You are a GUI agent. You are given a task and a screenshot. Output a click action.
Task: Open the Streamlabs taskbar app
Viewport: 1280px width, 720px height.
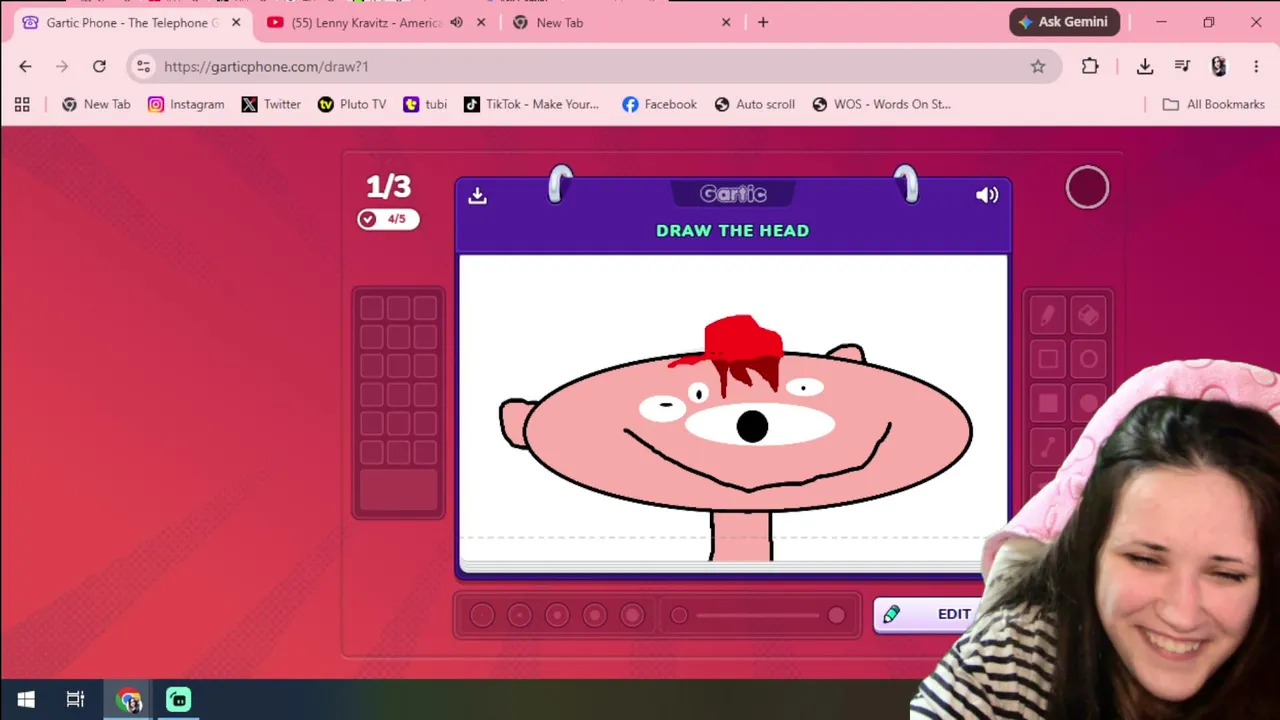[x=178, y=700]
